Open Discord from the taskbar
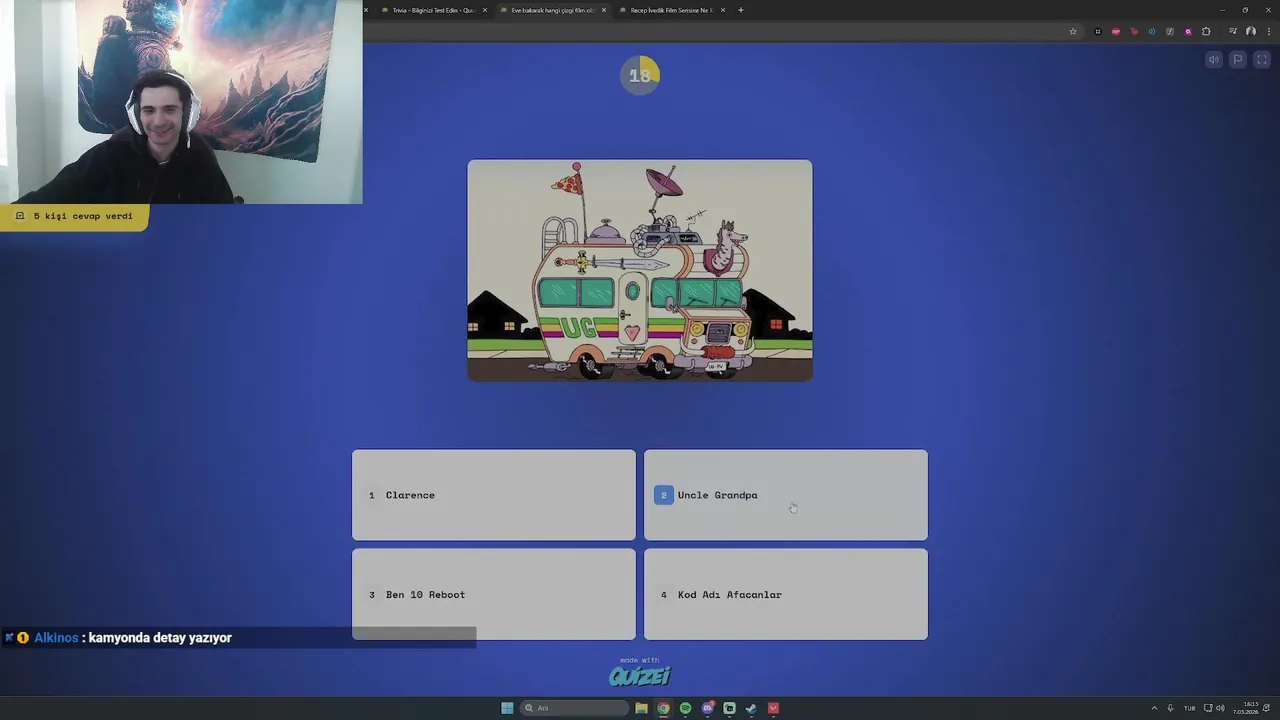The height and width of the screenshot is (720, 1280). [708, 708]
